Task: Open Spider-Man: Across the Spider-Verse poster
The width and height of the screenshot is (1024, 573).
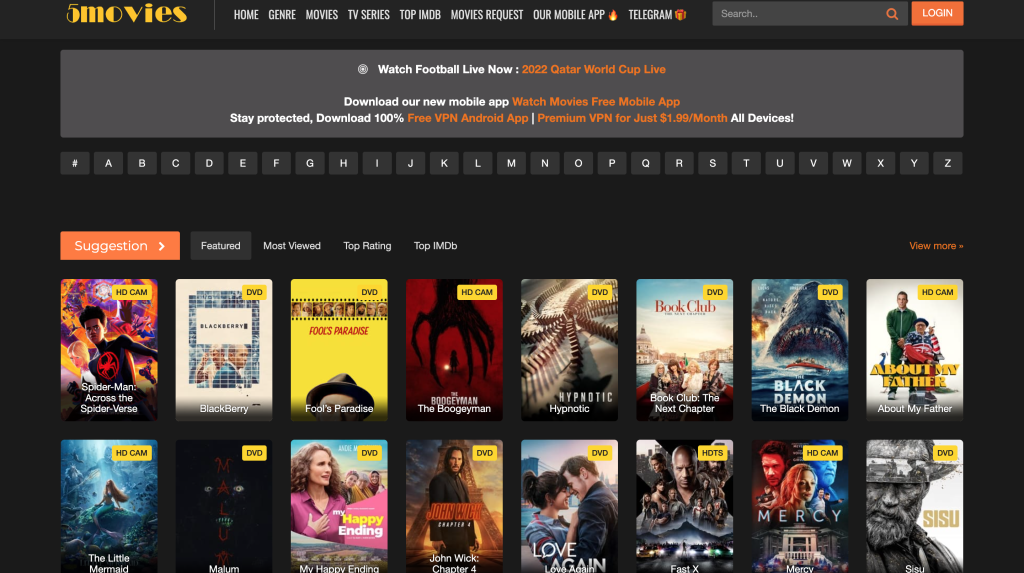Action: tap(109, 350)
